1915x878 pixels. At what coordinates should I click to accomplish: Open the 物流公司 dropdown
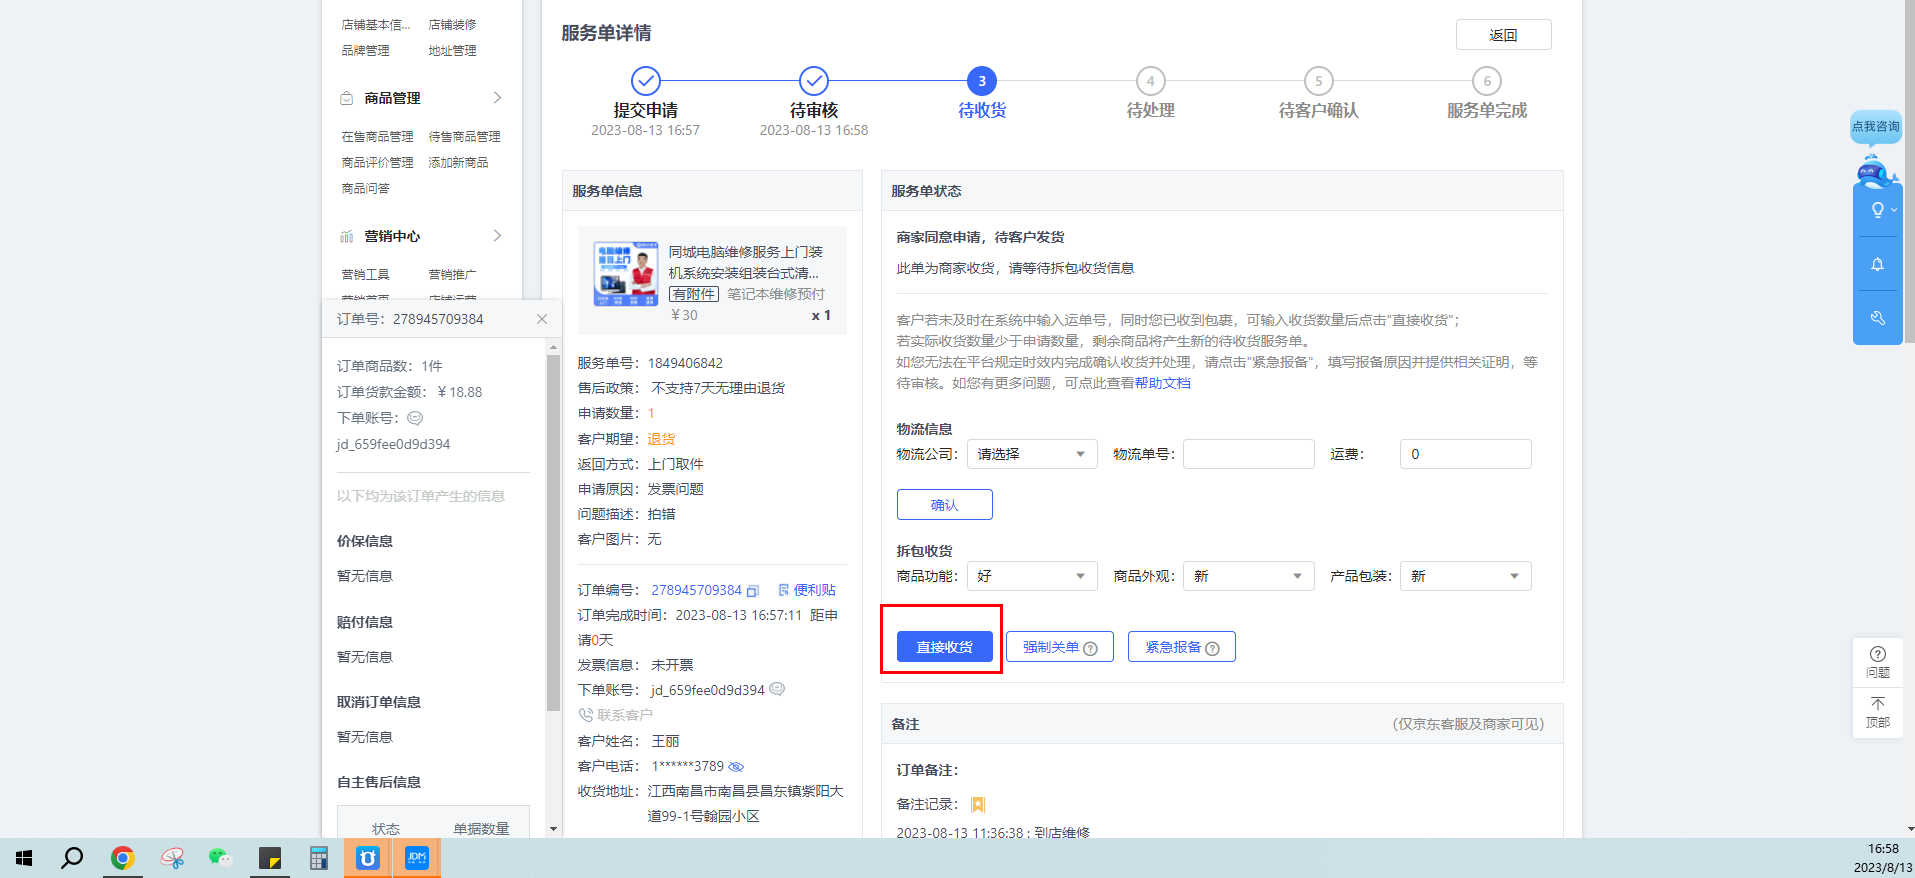click(1031, 454)
